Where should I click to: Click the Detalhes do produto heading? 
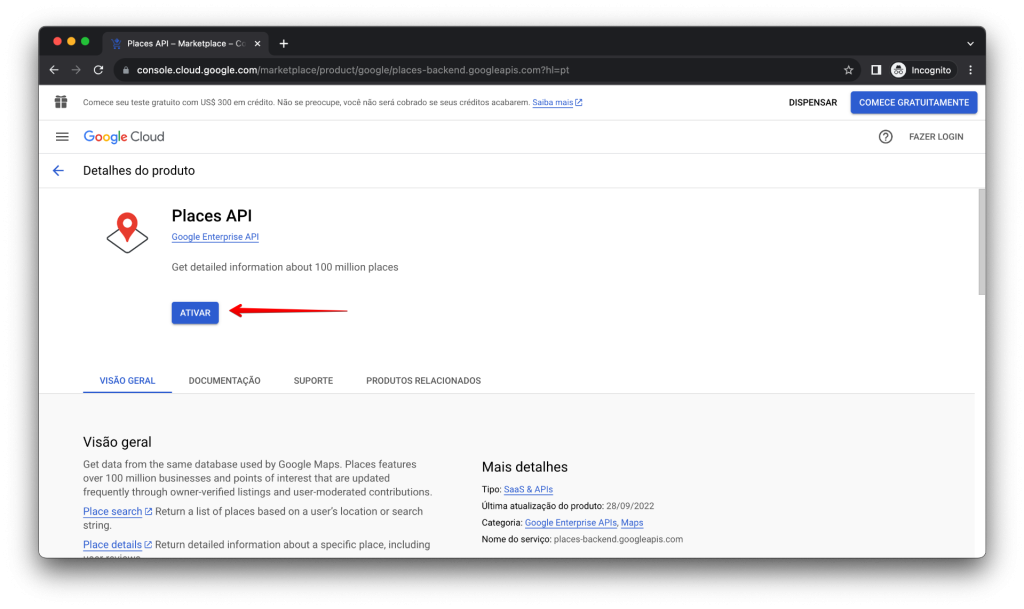(x=138, y=170)
